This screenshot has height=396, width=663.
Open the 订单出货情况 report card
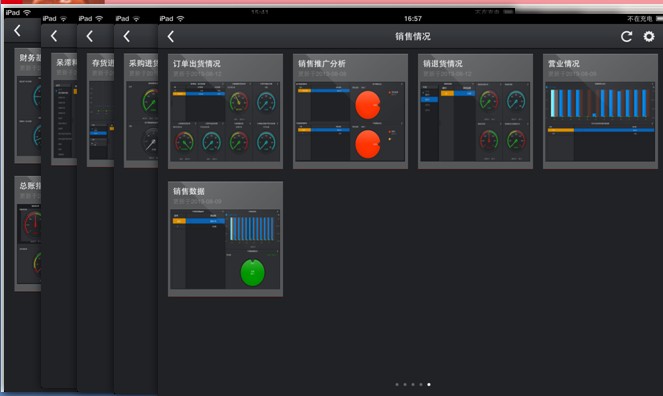coord(225,111)
